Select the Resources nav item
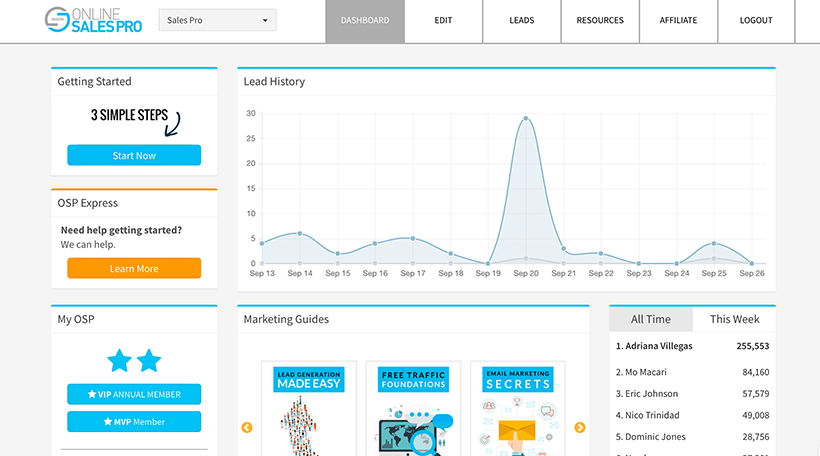The image size is (820, 456). (x=600, y=21)
